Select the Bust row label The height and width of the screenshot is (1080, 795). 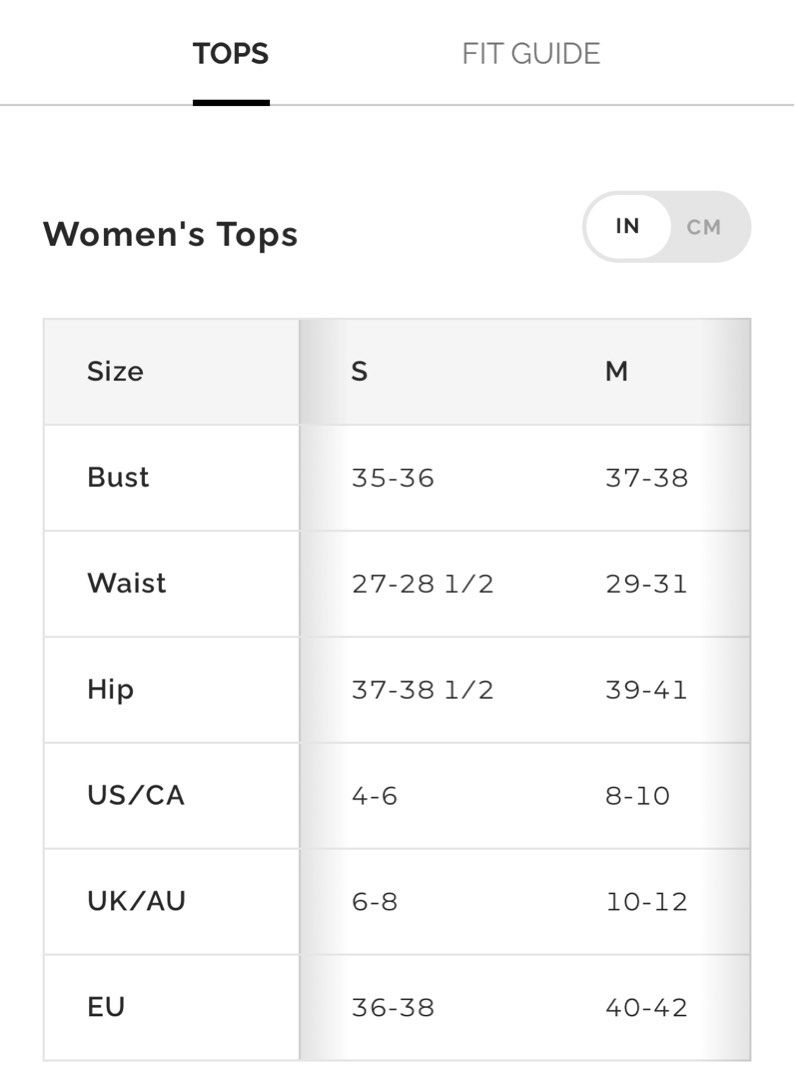point(118,477)
